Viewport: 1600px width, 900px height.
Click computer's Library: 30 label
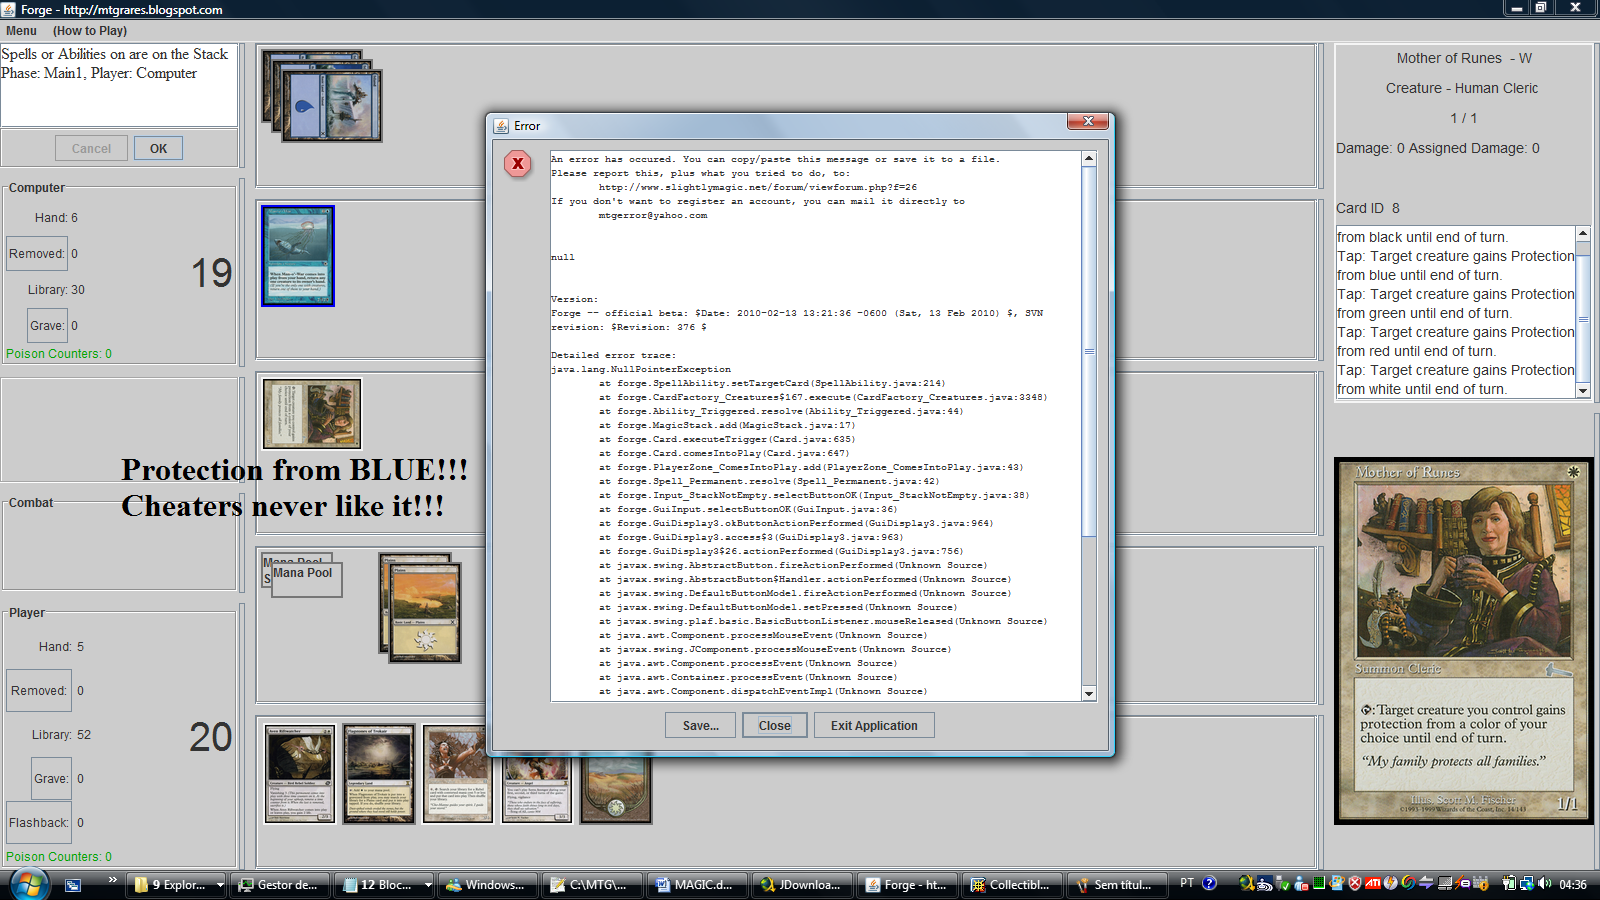(56, 290)
